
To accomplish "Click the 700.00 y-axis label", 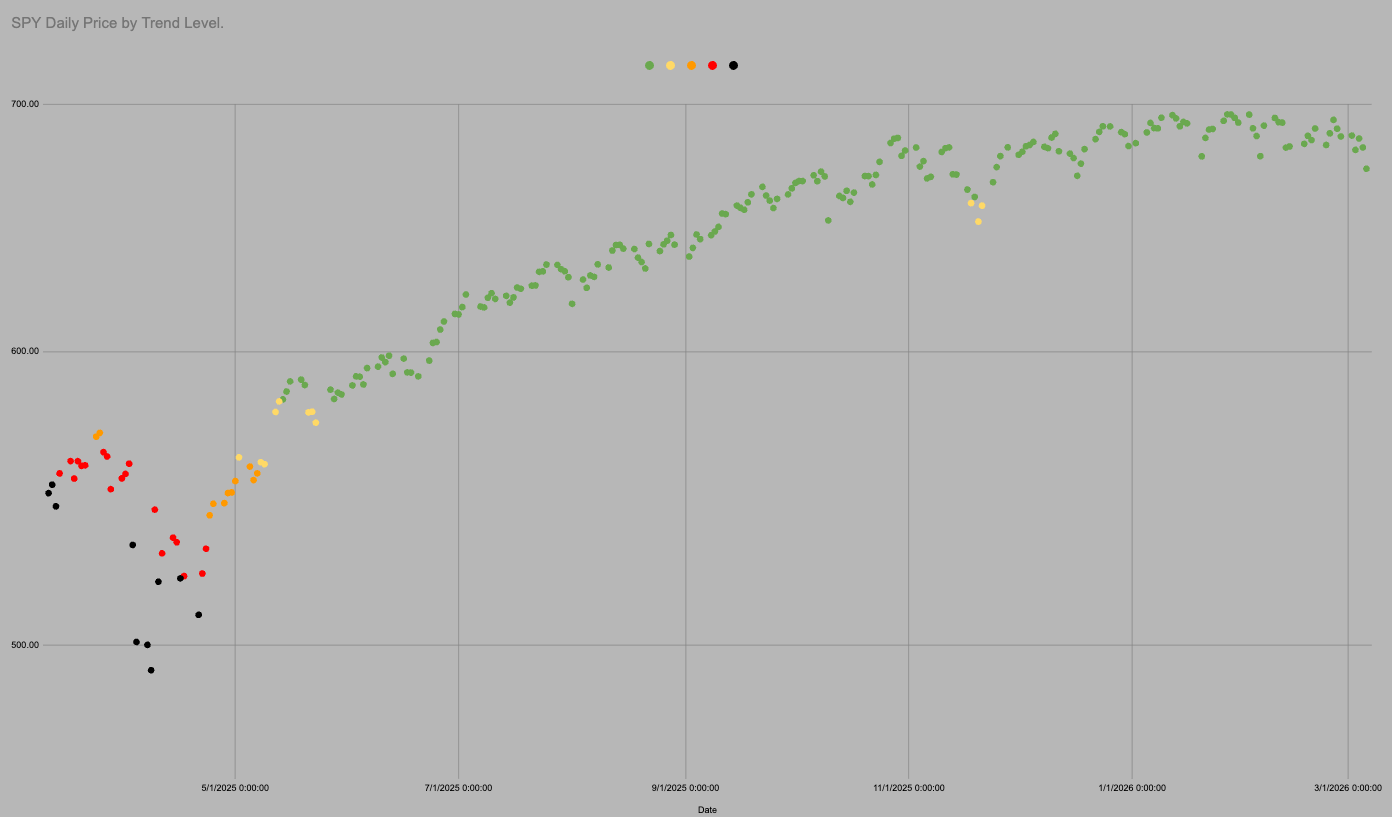I will (x=25, y=104).
